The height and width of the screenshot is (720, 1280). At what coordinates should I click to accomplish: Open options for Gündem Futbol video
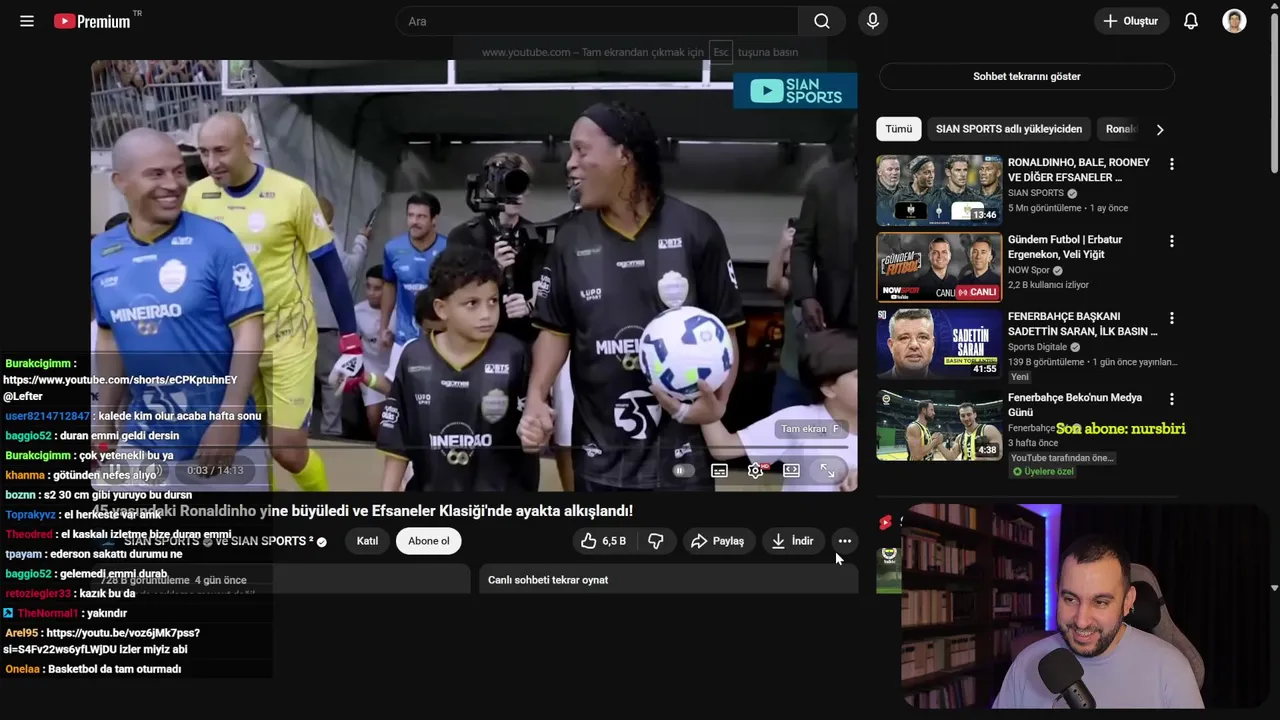(x=1171, y=241)
